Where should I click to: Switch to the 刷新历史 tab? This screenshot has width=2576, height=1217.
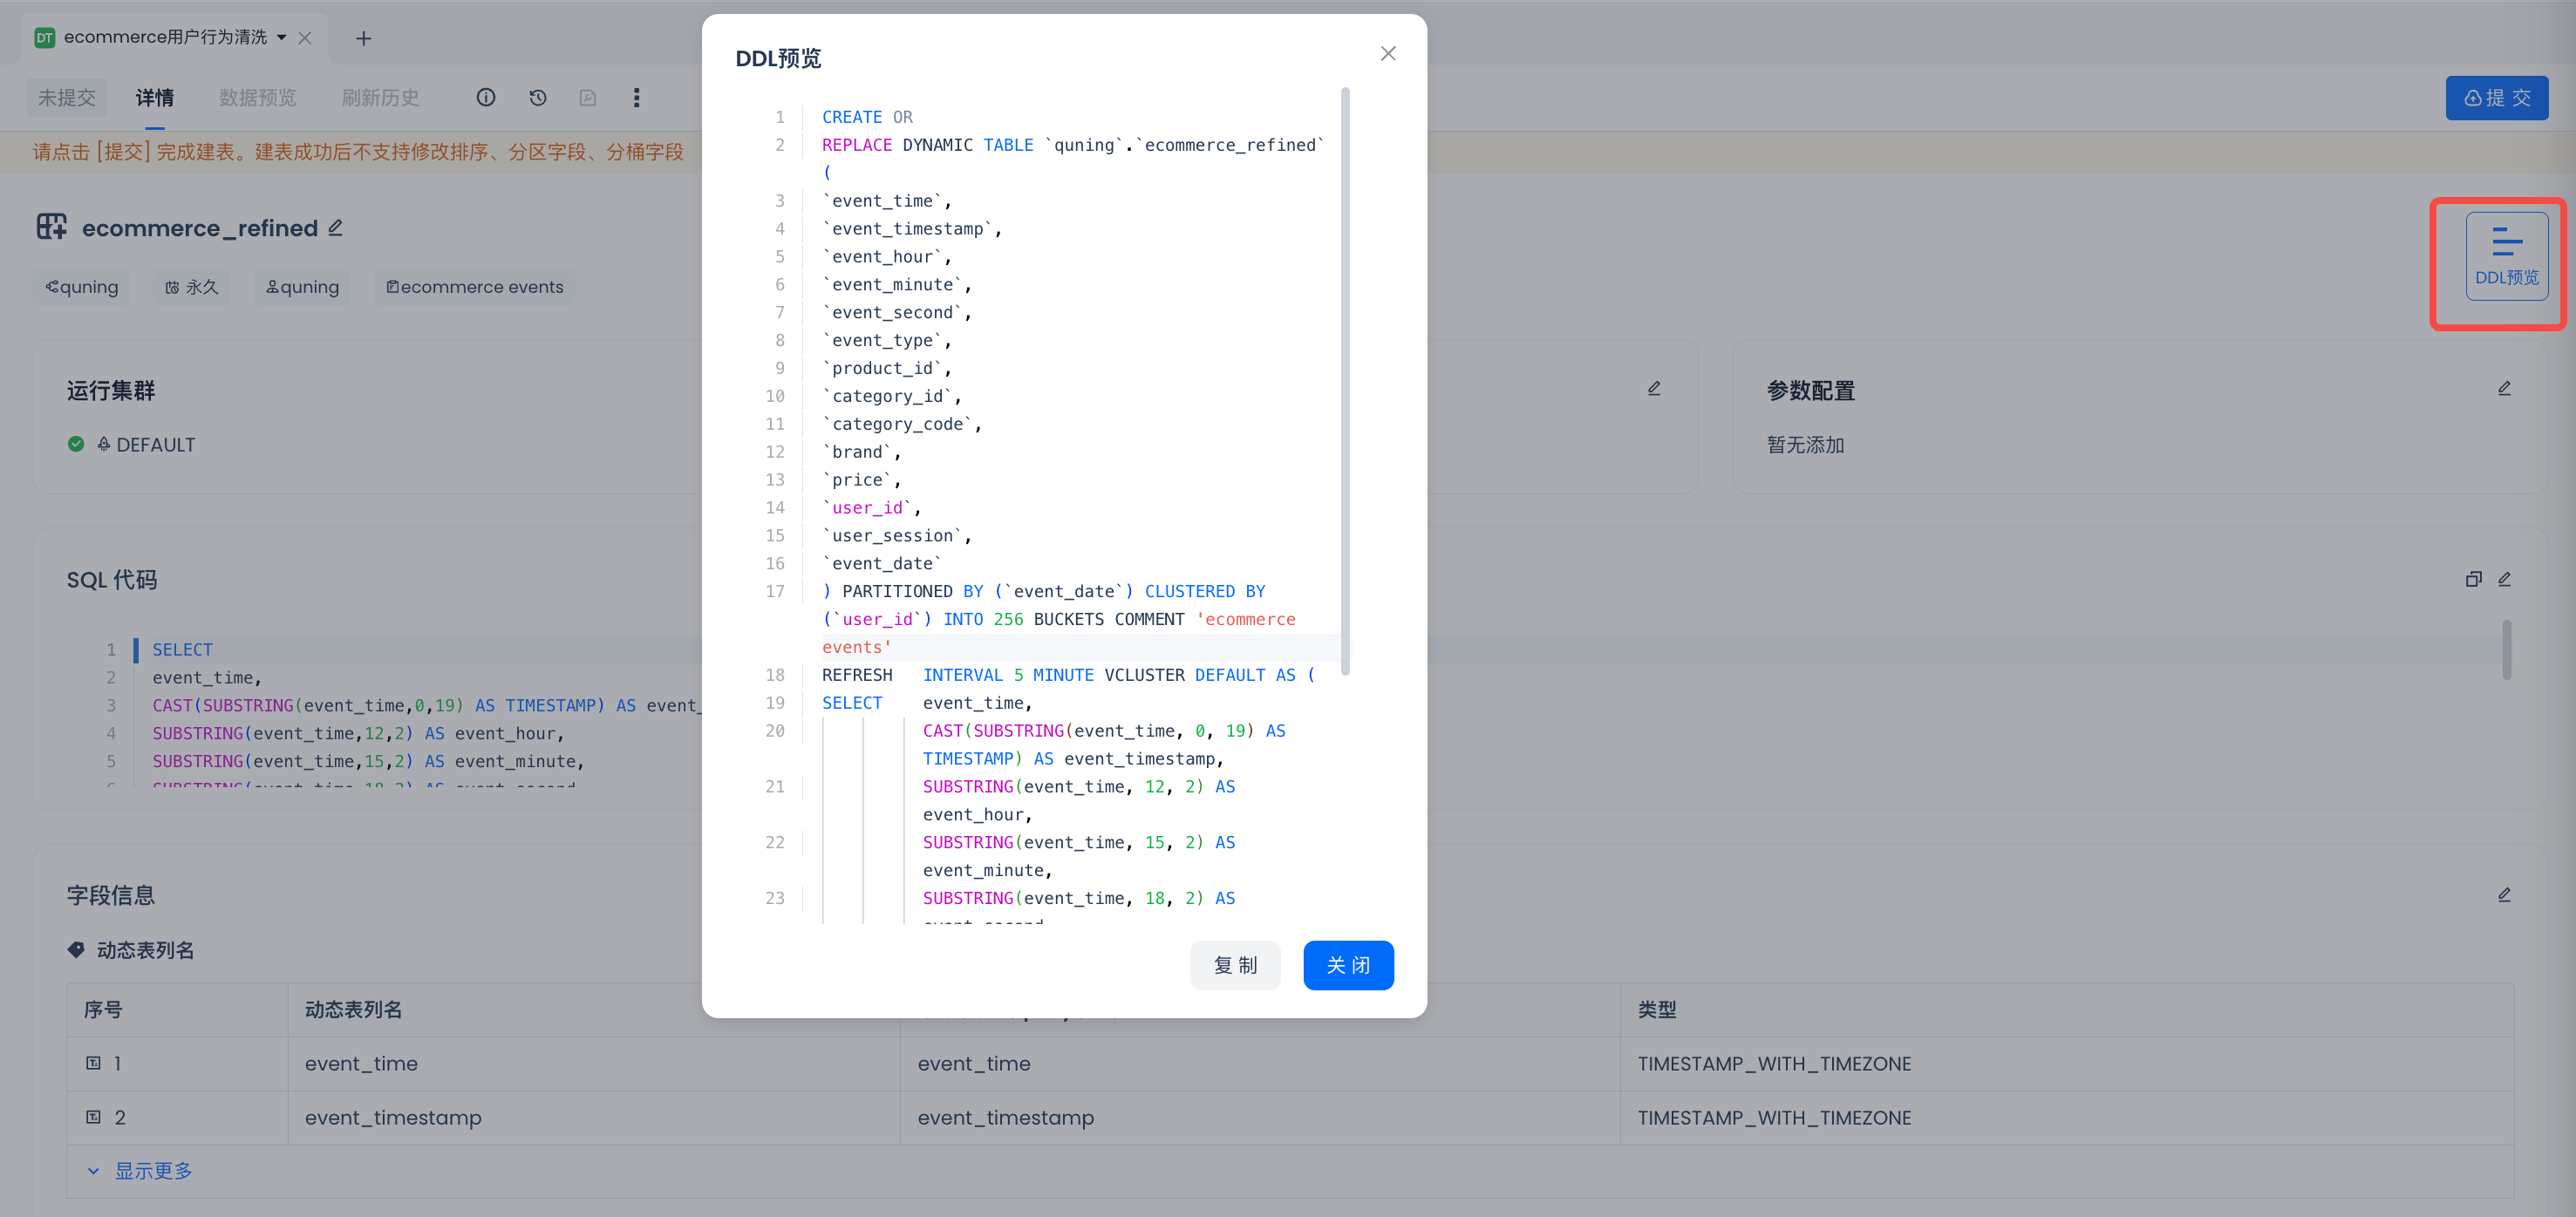click(380, 98)
